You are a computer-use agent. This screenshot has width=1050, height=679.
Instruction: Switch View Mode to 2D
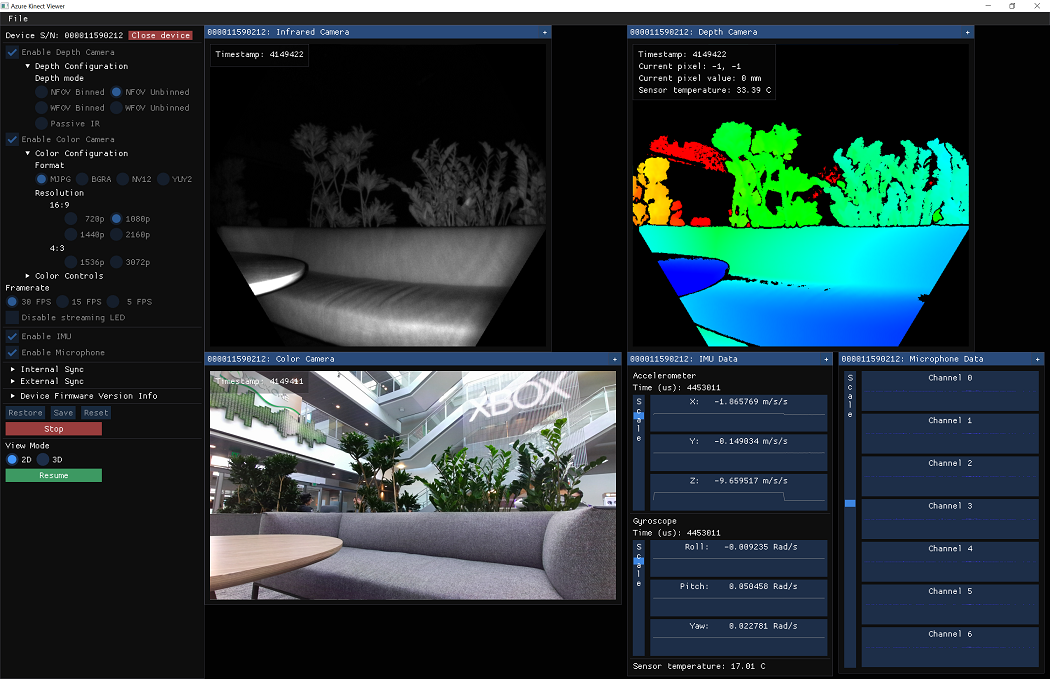(x=12, y=459)
